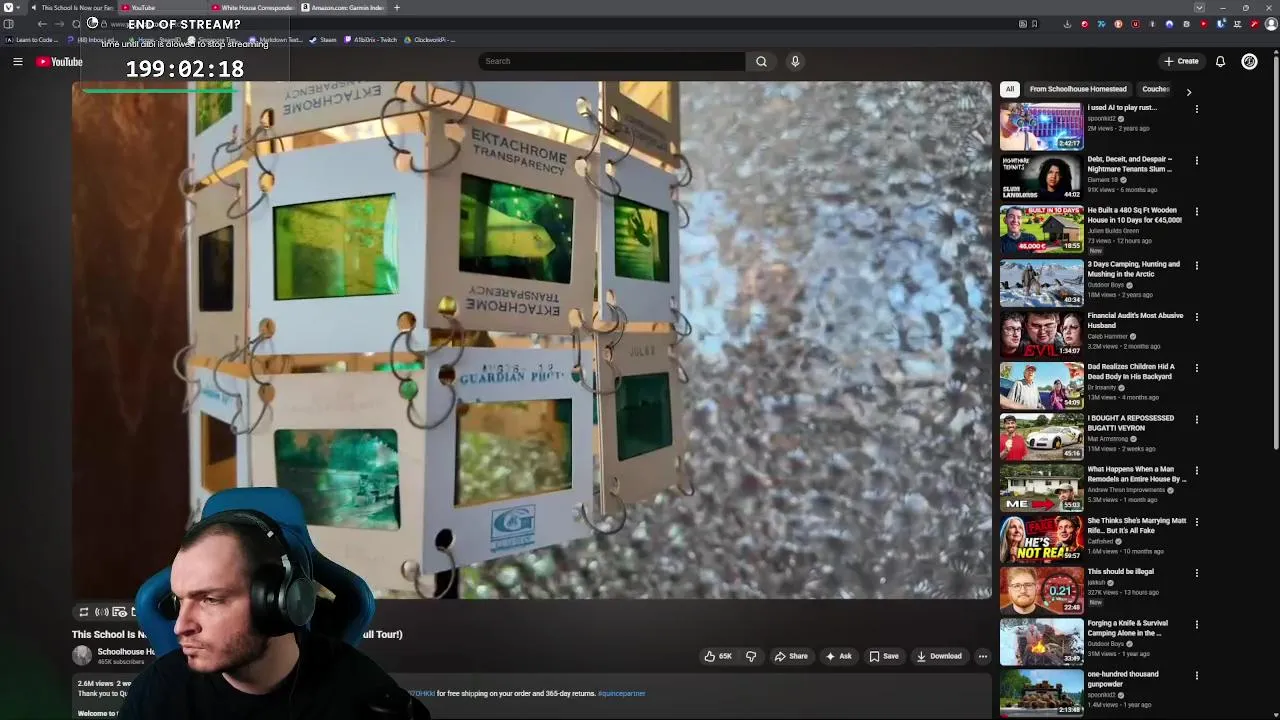Open 'Financial Audit's Most Abusive Husband' title
The image size is (1280, 720).
coord(1135,320)
